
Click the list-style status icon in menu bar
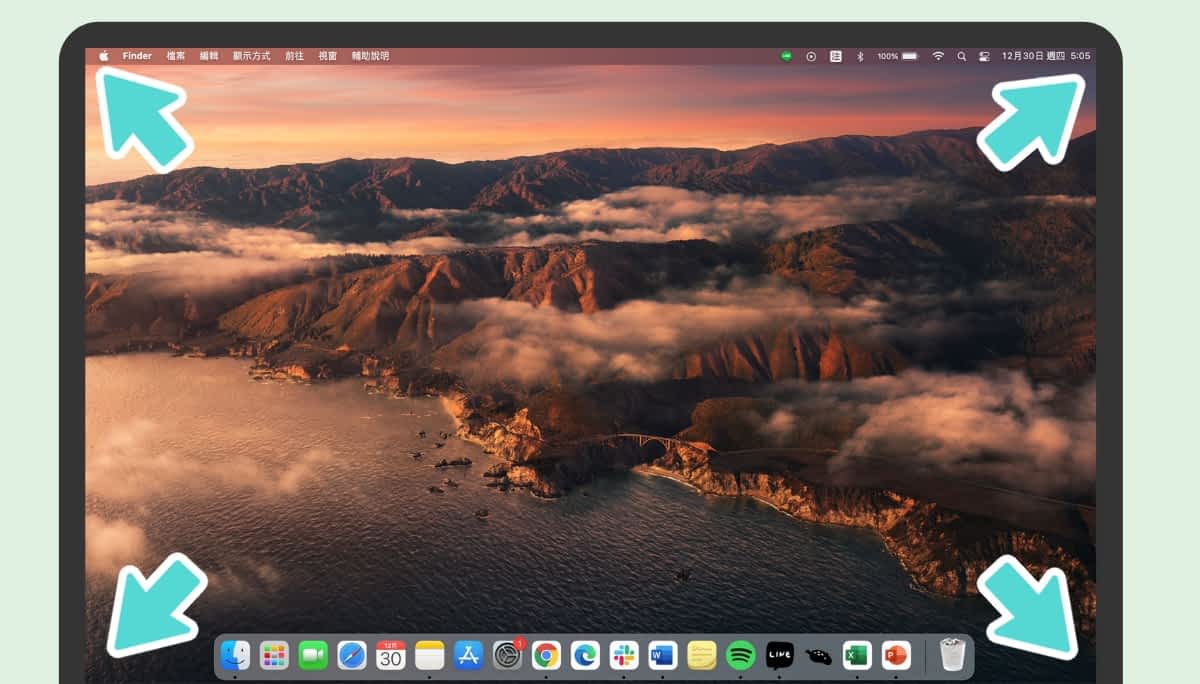[836, 56]
